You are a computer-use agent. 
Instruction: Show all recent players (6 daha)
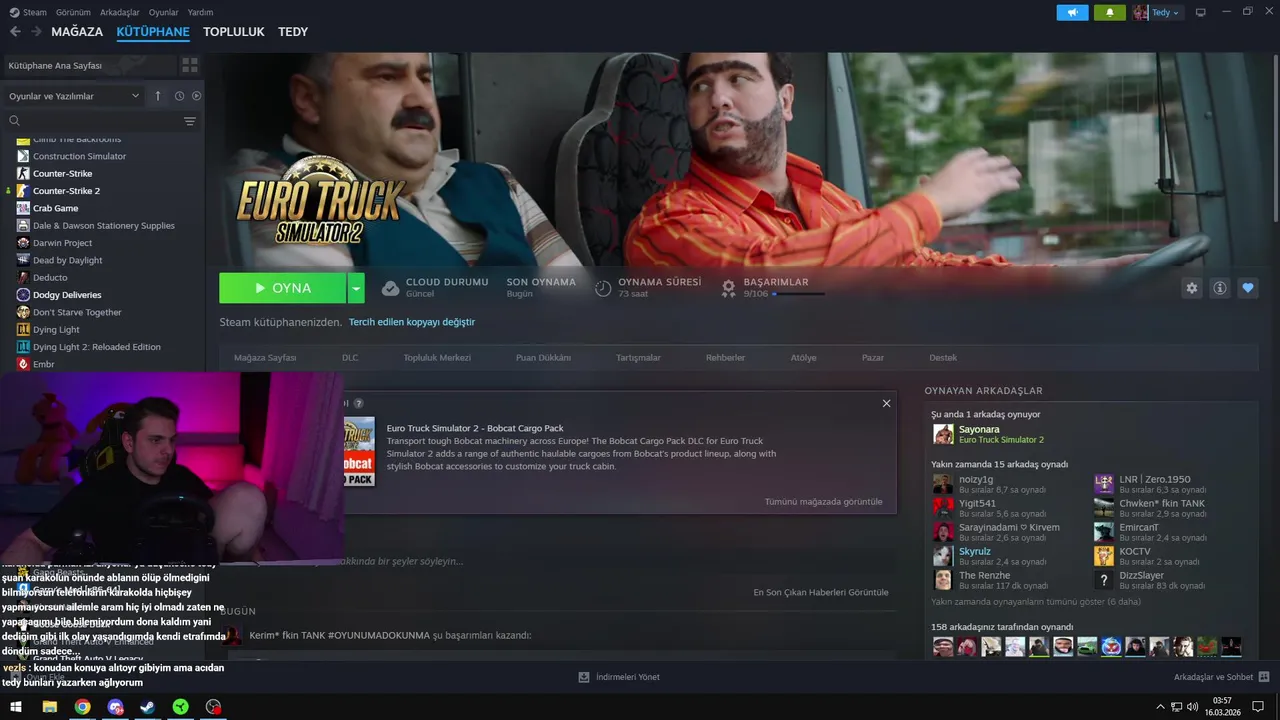(x=1036, y=601)
